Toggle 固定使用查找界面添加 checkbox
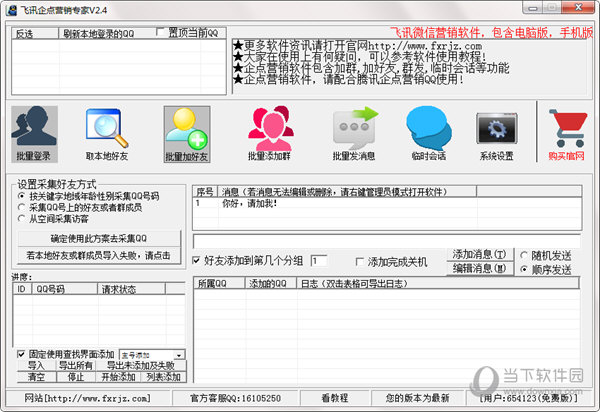 point(21,354)
